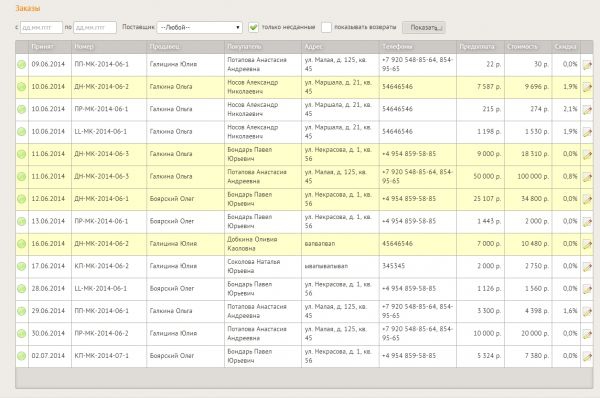Image resolution: width=600 pixels, height=398 pixels.
Task: Click the Показать button
Action: pyautogui.click(x=424, y=28)
